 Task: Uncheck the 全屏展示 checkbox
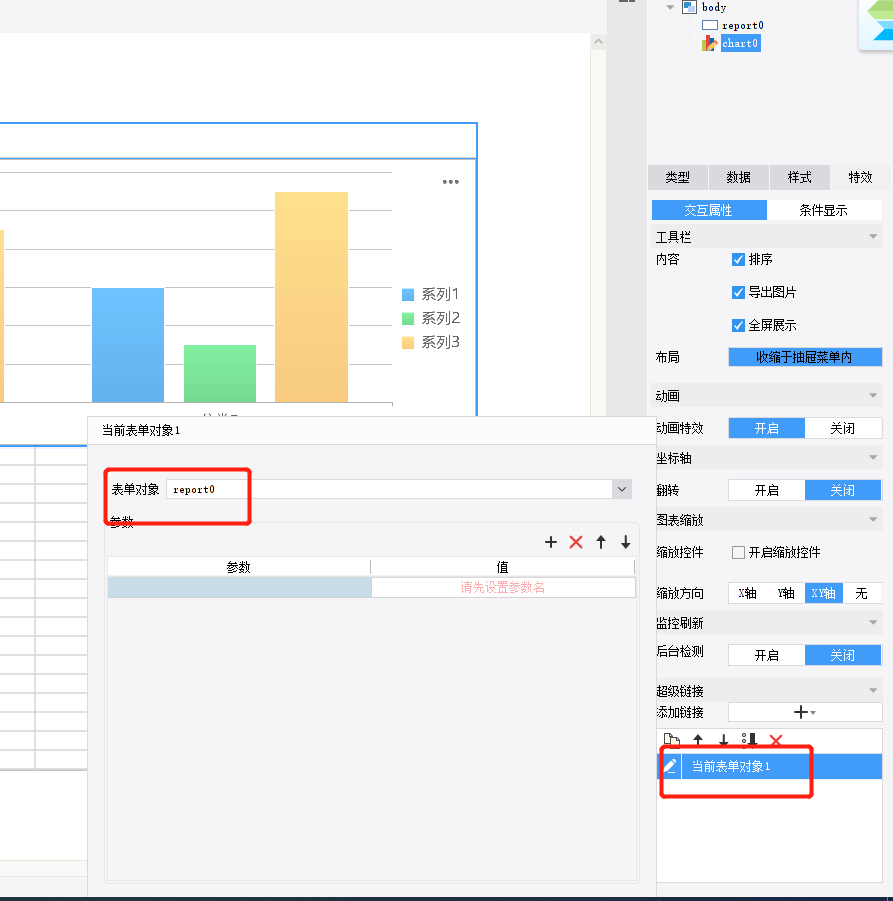tap(738, 326)
